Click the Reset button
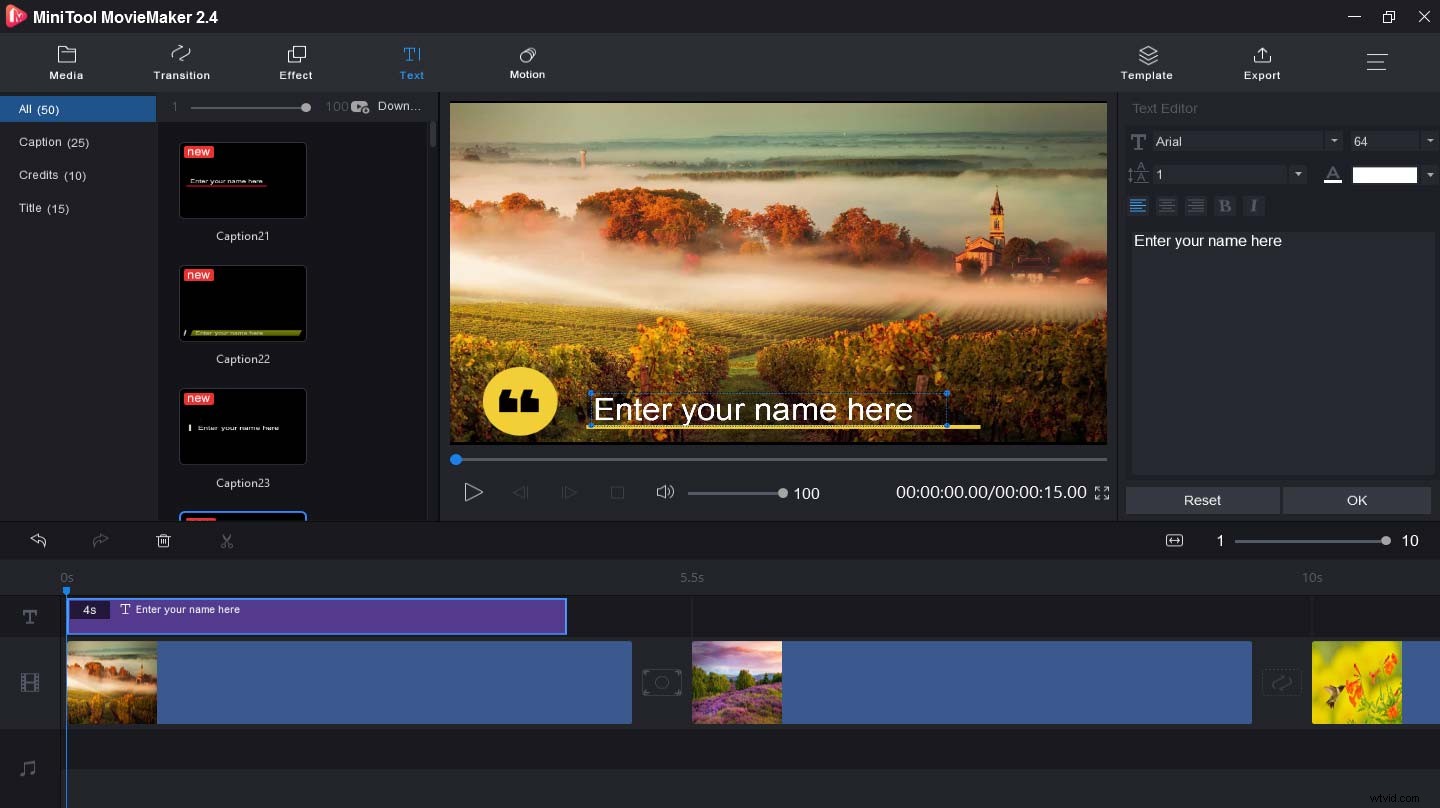1440x808 pixels. [1202, 500]
